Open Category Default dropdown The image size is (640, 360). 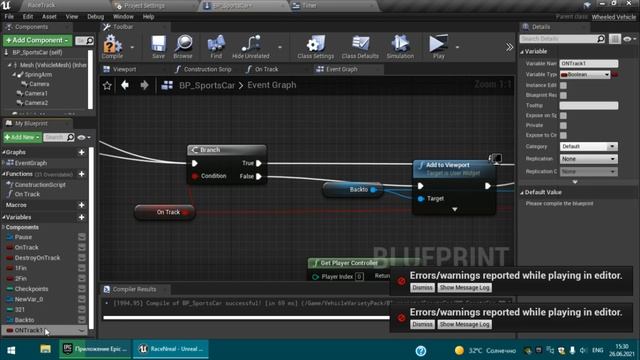tap(588, 146)
